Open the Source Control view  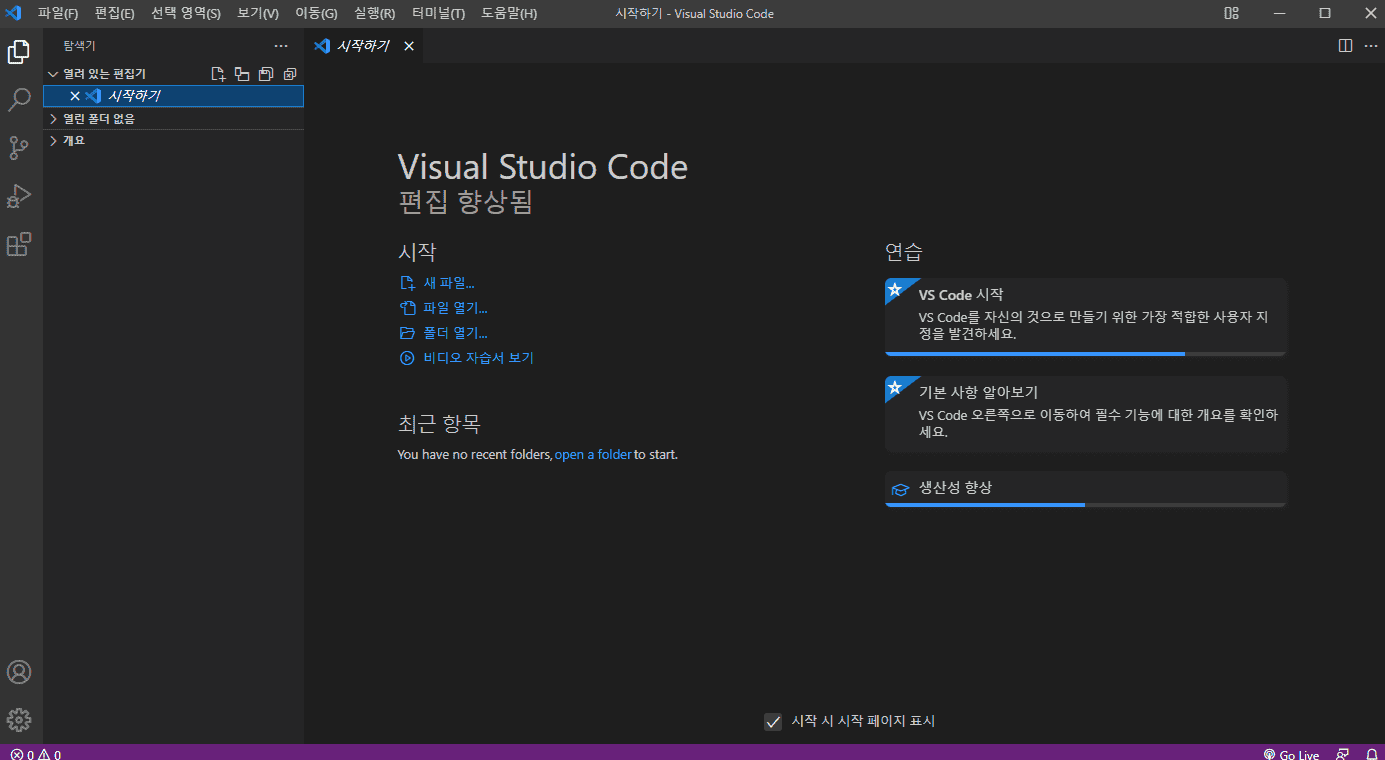pos(18,148)
